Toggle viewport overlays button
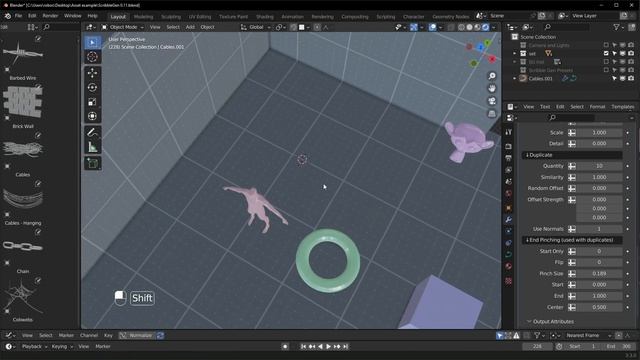Image resolution: width=640 pixels, height=360 pixels. (x=432, y=27)
